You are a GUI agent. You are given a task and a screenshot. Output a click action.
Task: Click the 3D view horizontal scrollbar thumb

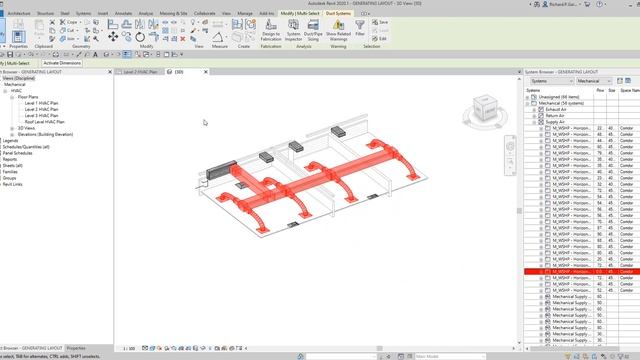click(380, 349)
